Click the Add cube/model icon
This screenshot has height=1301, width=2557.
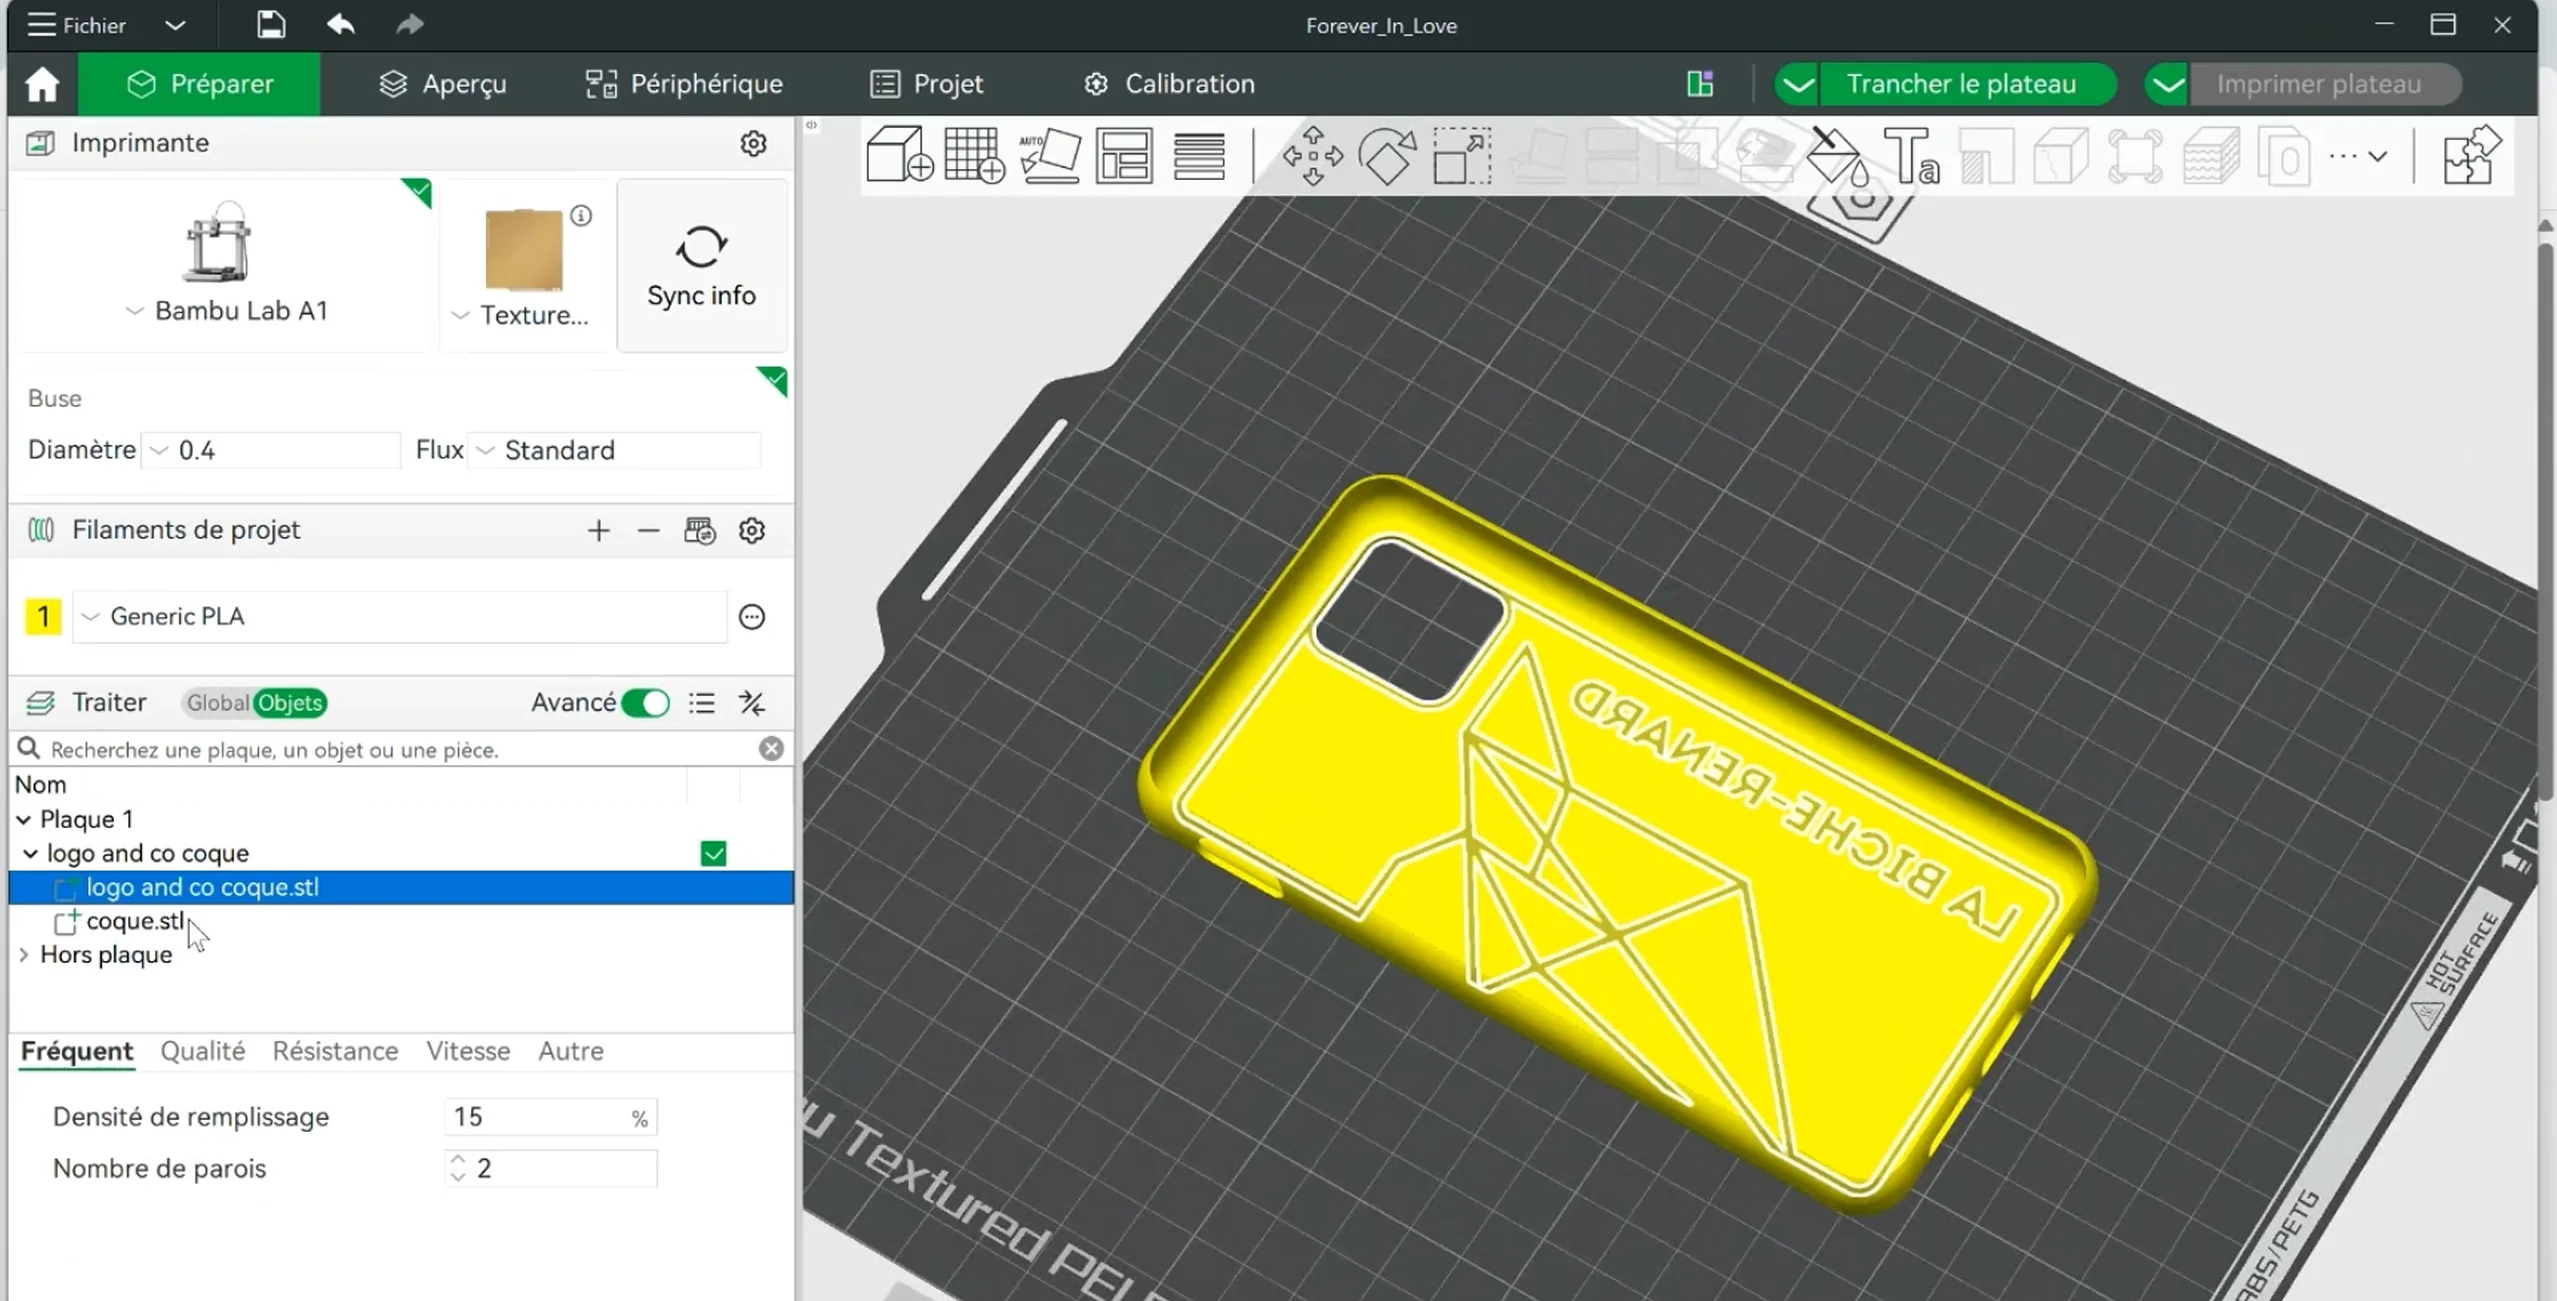[898, 155]
